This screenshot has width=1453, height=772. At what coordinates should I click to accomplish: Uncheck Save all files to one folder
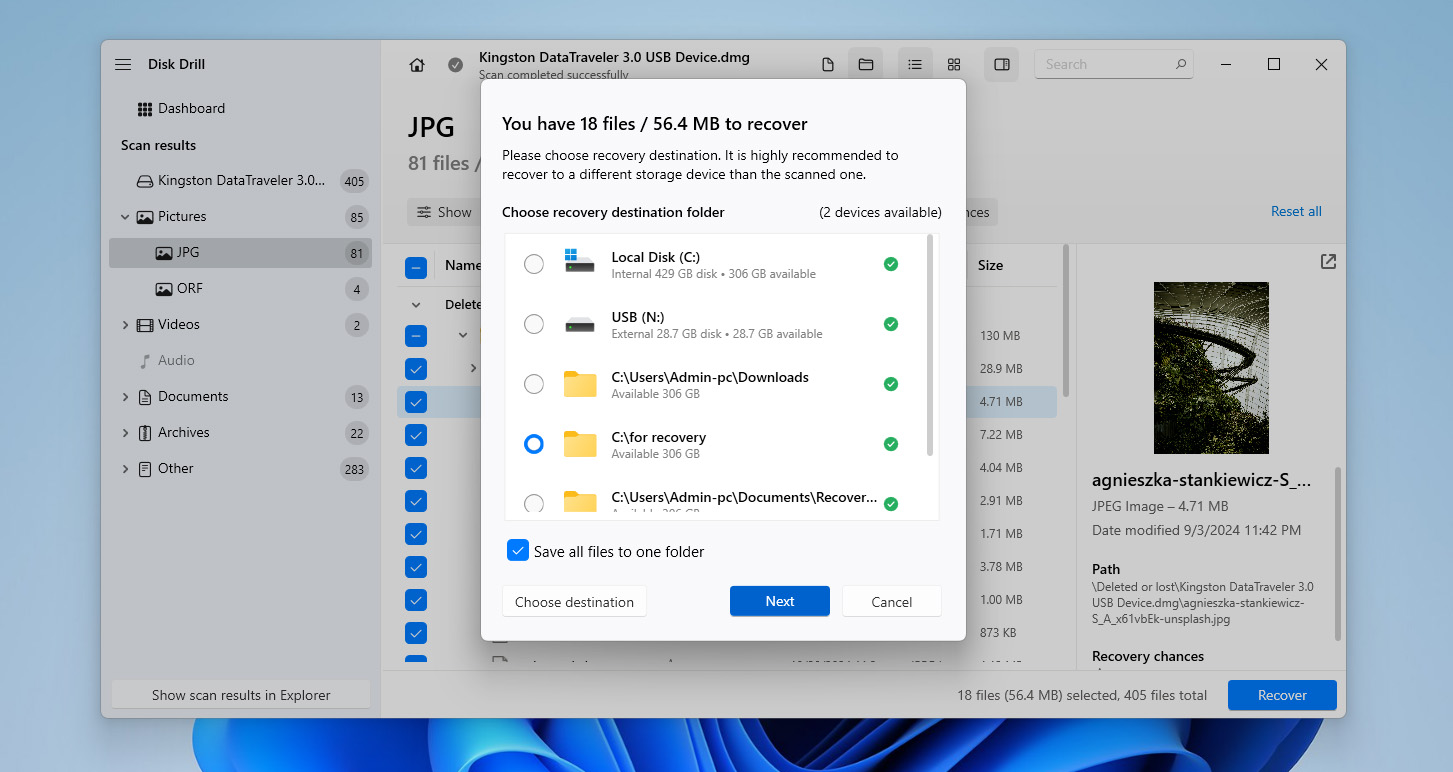(518, 551)
